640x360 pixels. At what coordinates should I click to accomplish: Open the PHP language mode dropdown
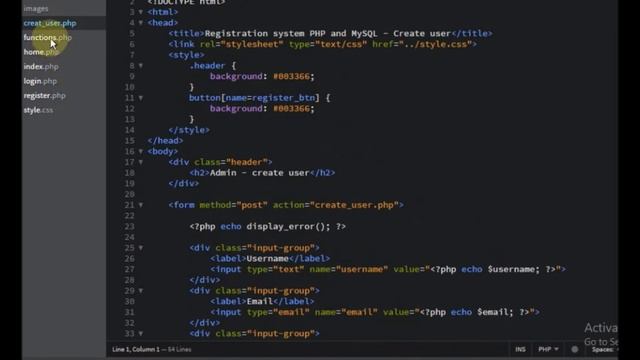tap(548, 349)
